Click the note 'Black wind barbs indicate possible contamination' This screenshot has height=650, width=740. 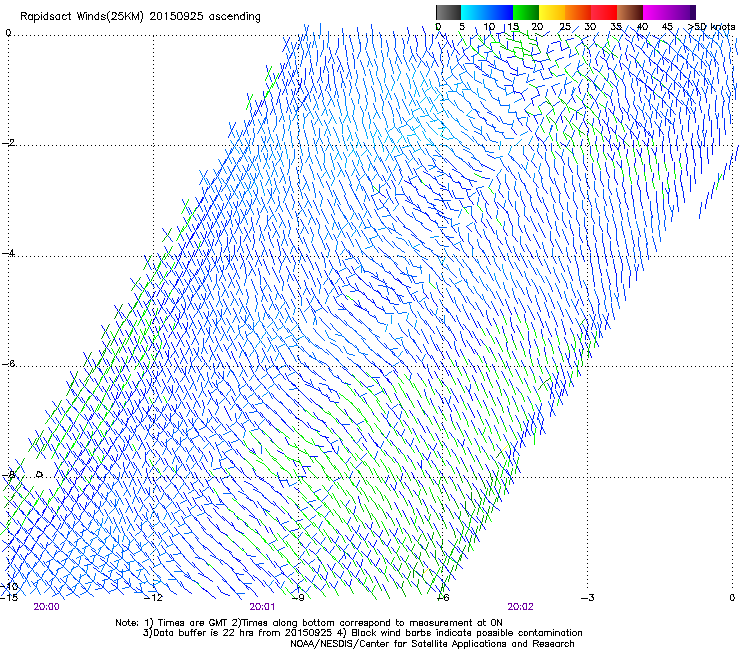(467, 633)
